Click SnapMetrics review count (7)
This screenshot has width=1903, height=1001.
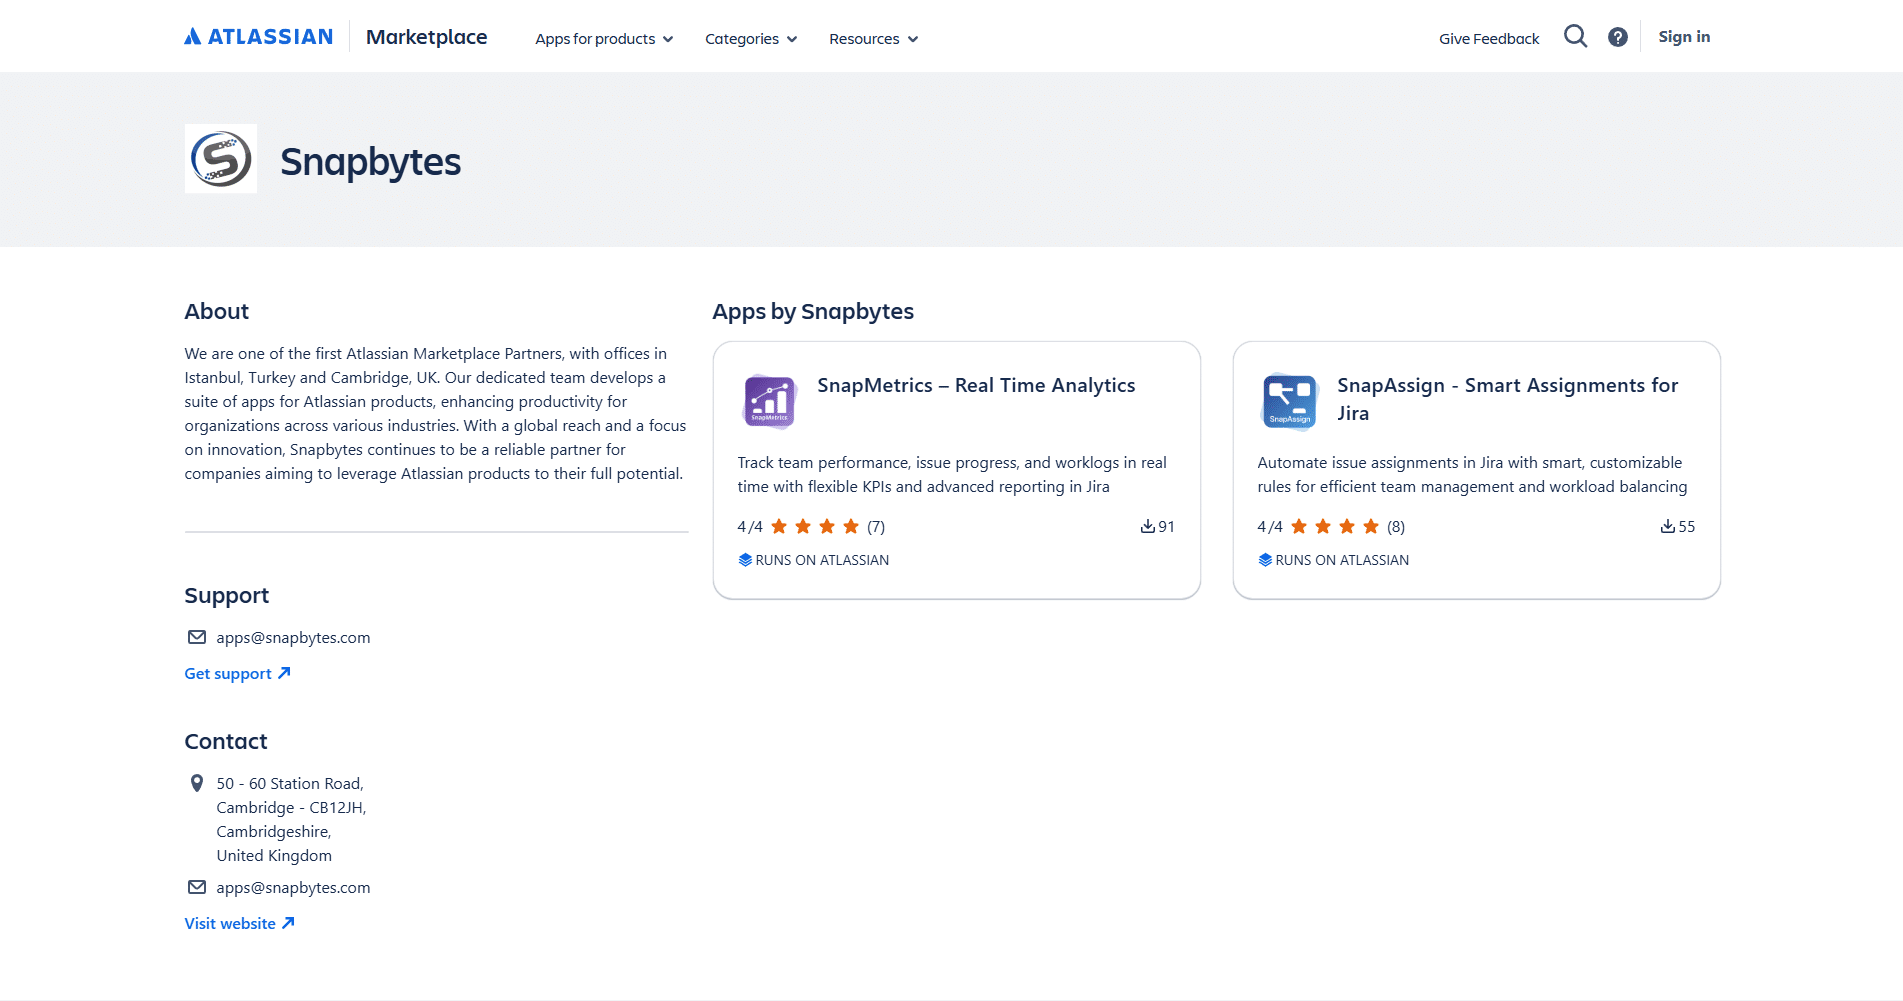point(876,527)
